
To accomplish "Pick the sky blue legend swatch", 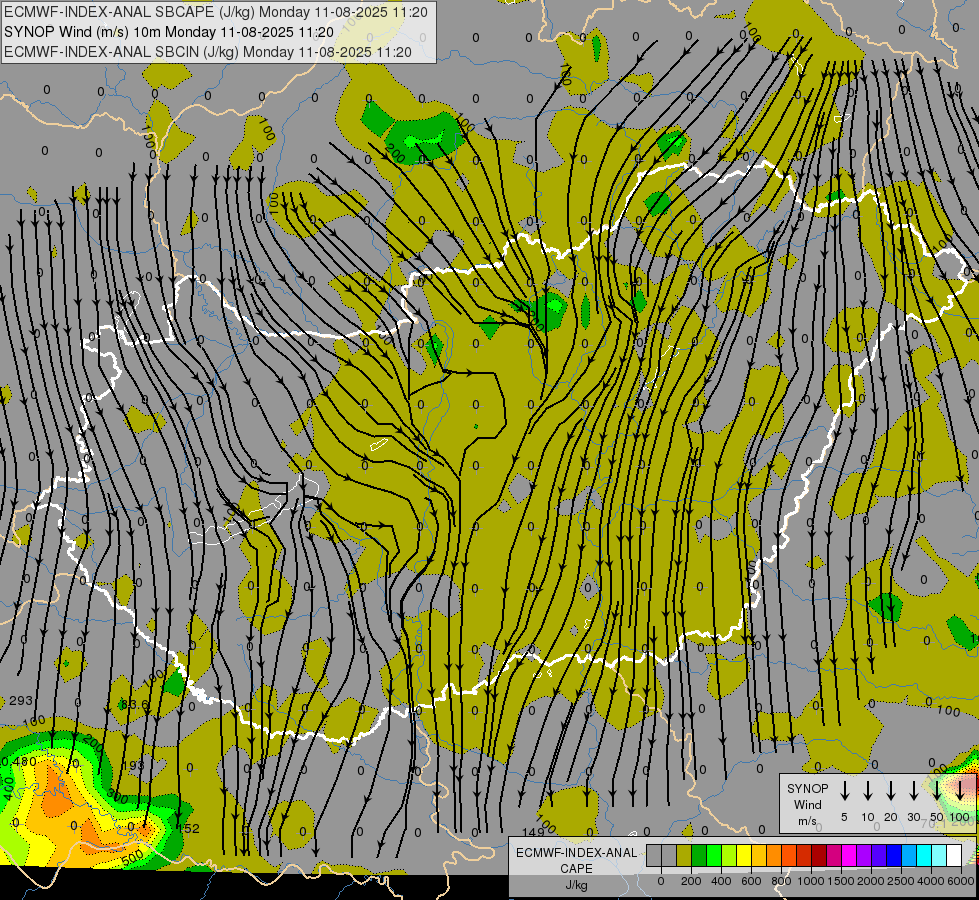I will pos(909,856).
